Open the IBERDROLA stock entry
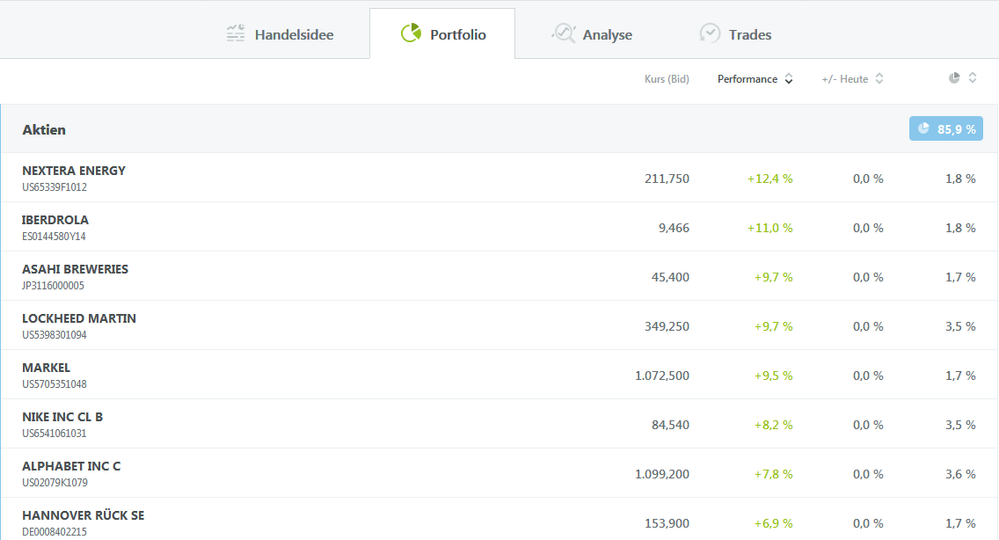 click(55, 220)
